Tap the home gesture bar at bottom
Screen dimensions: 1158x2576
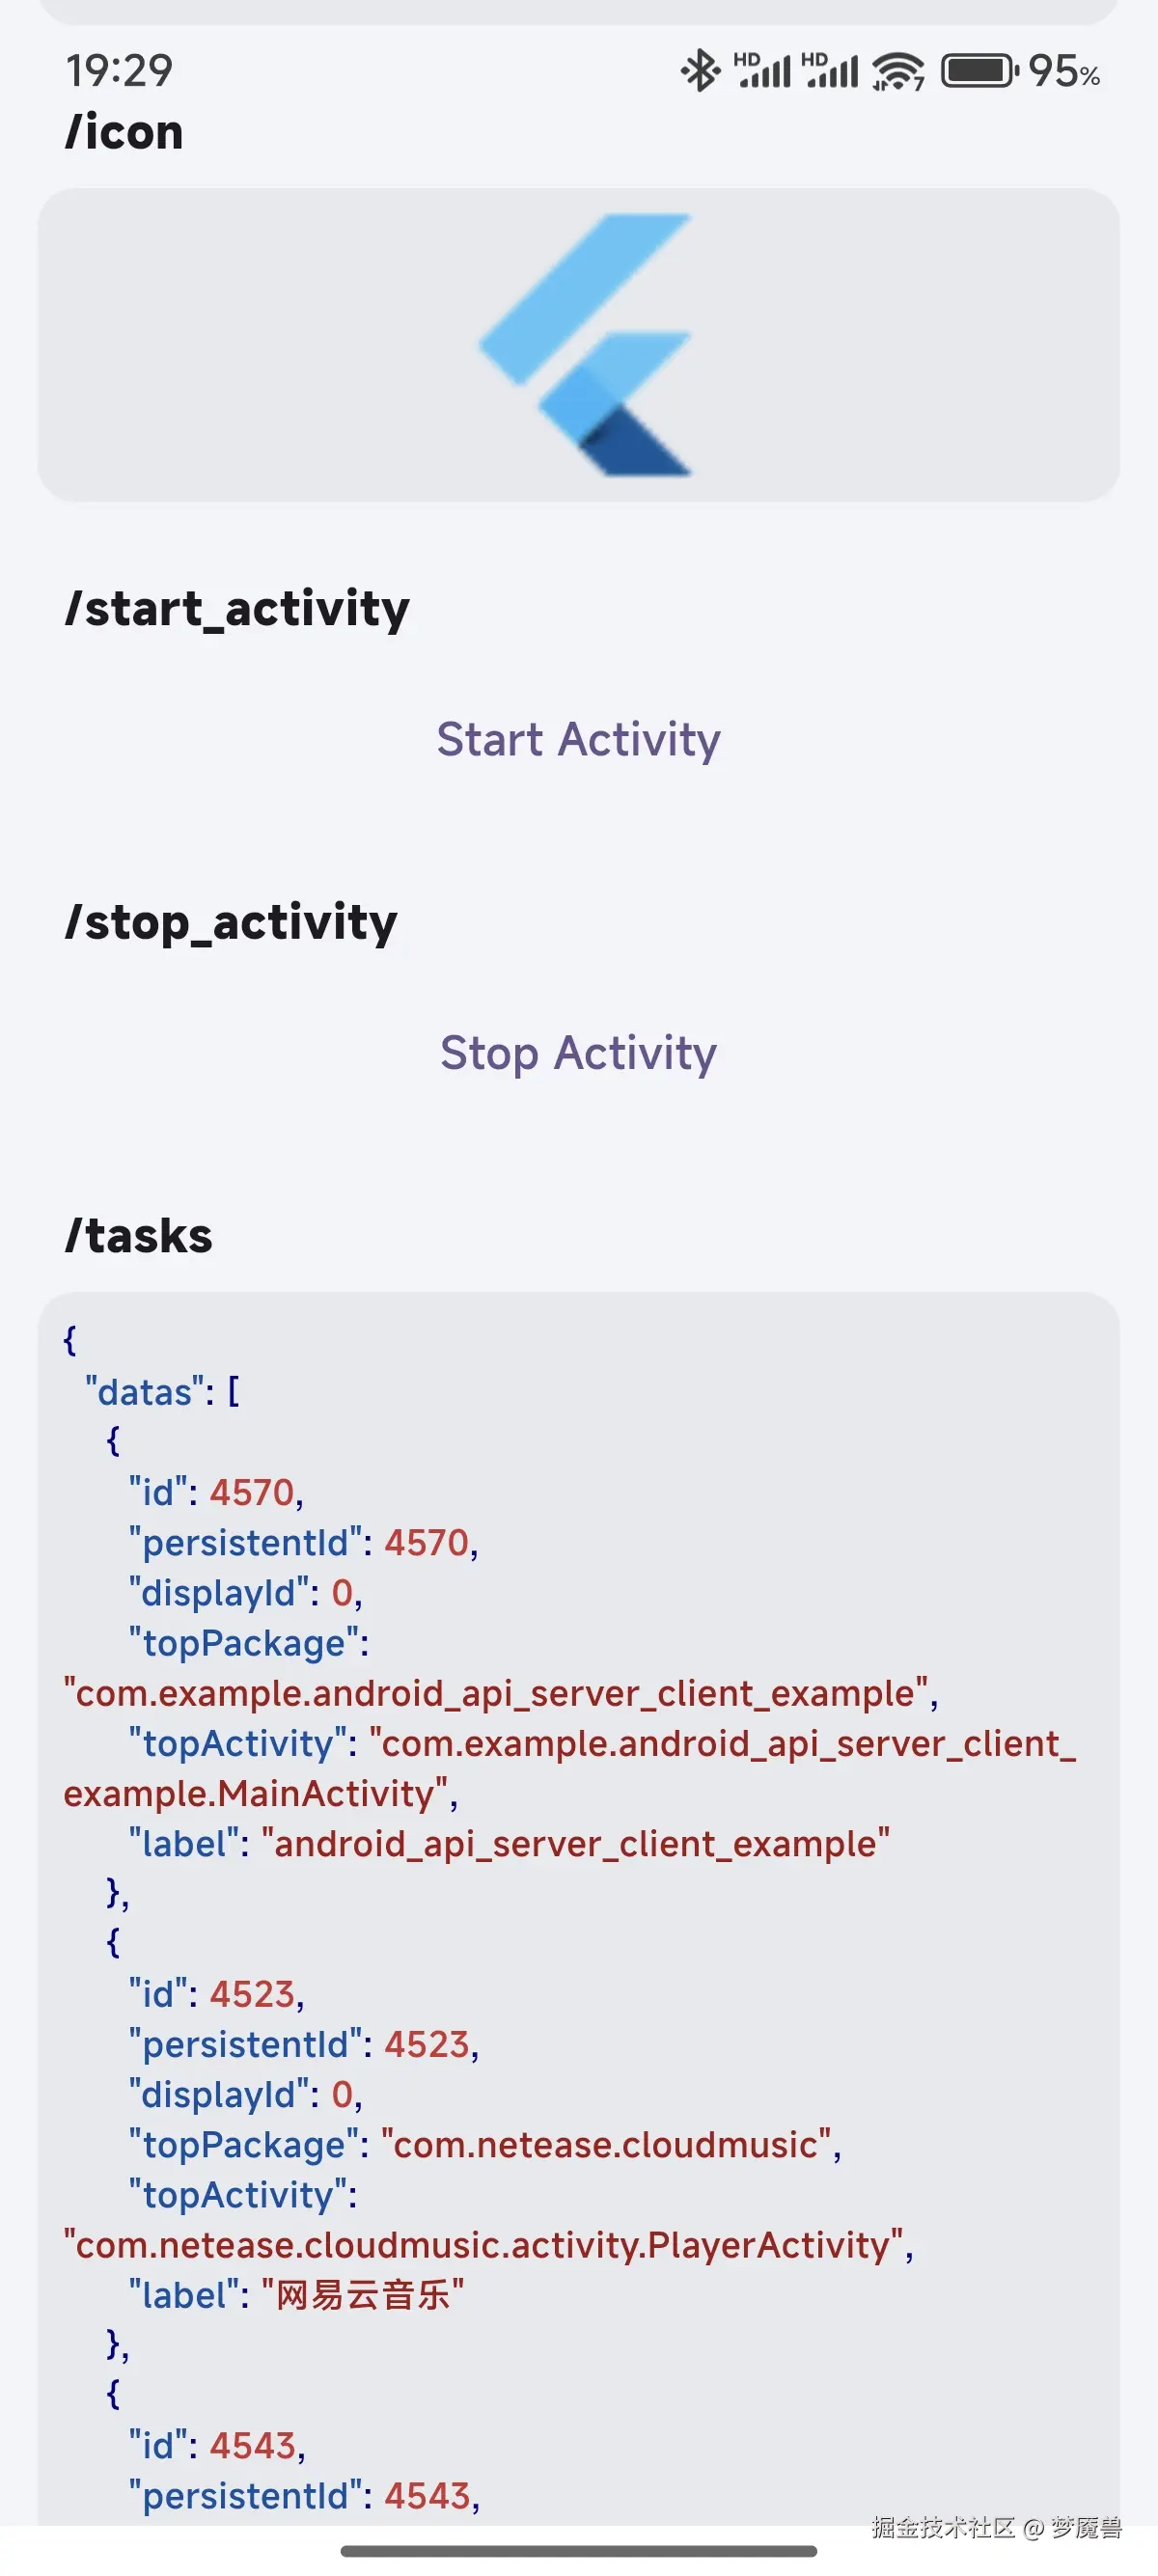579,2551
